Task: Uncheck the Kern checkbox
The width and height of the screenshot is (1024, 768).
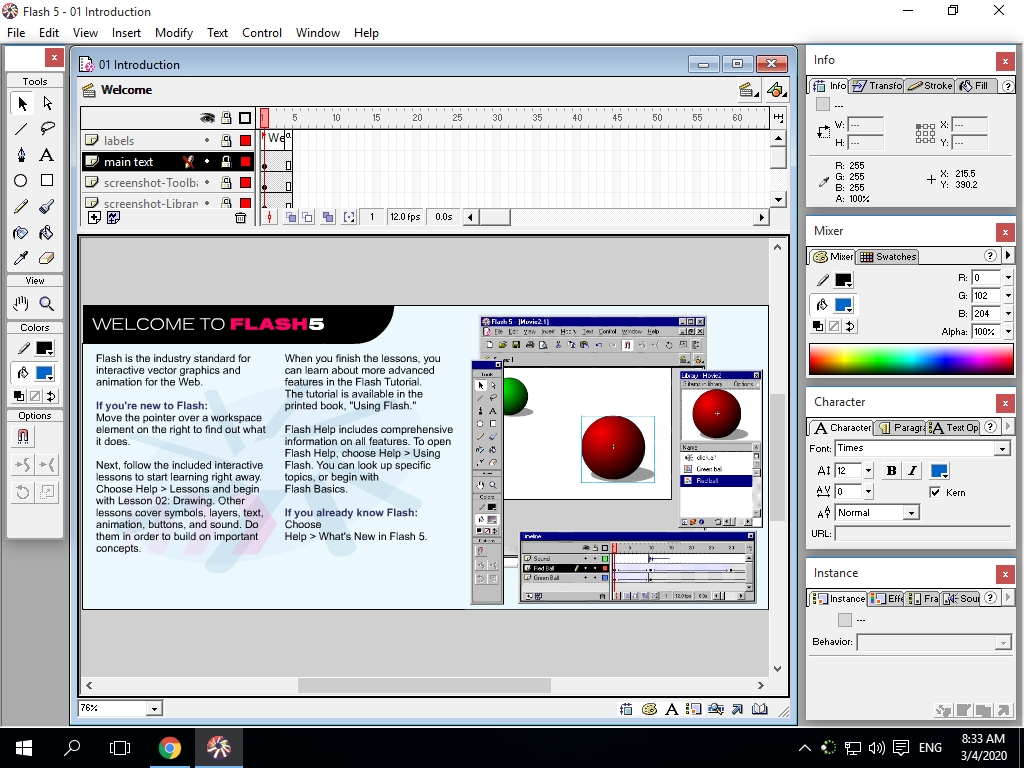Action: [x=935, y=492]
